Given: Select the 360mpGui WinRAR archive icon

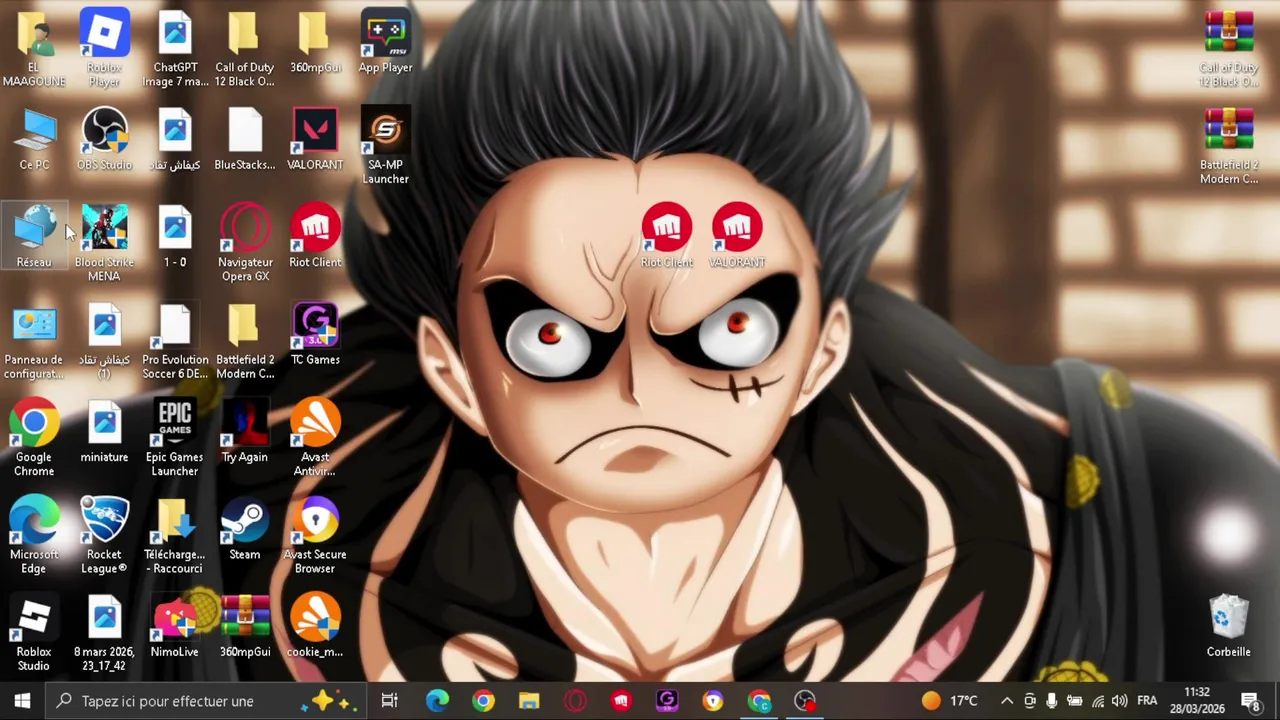Looking at the screenshot, I should coord(245,627).
